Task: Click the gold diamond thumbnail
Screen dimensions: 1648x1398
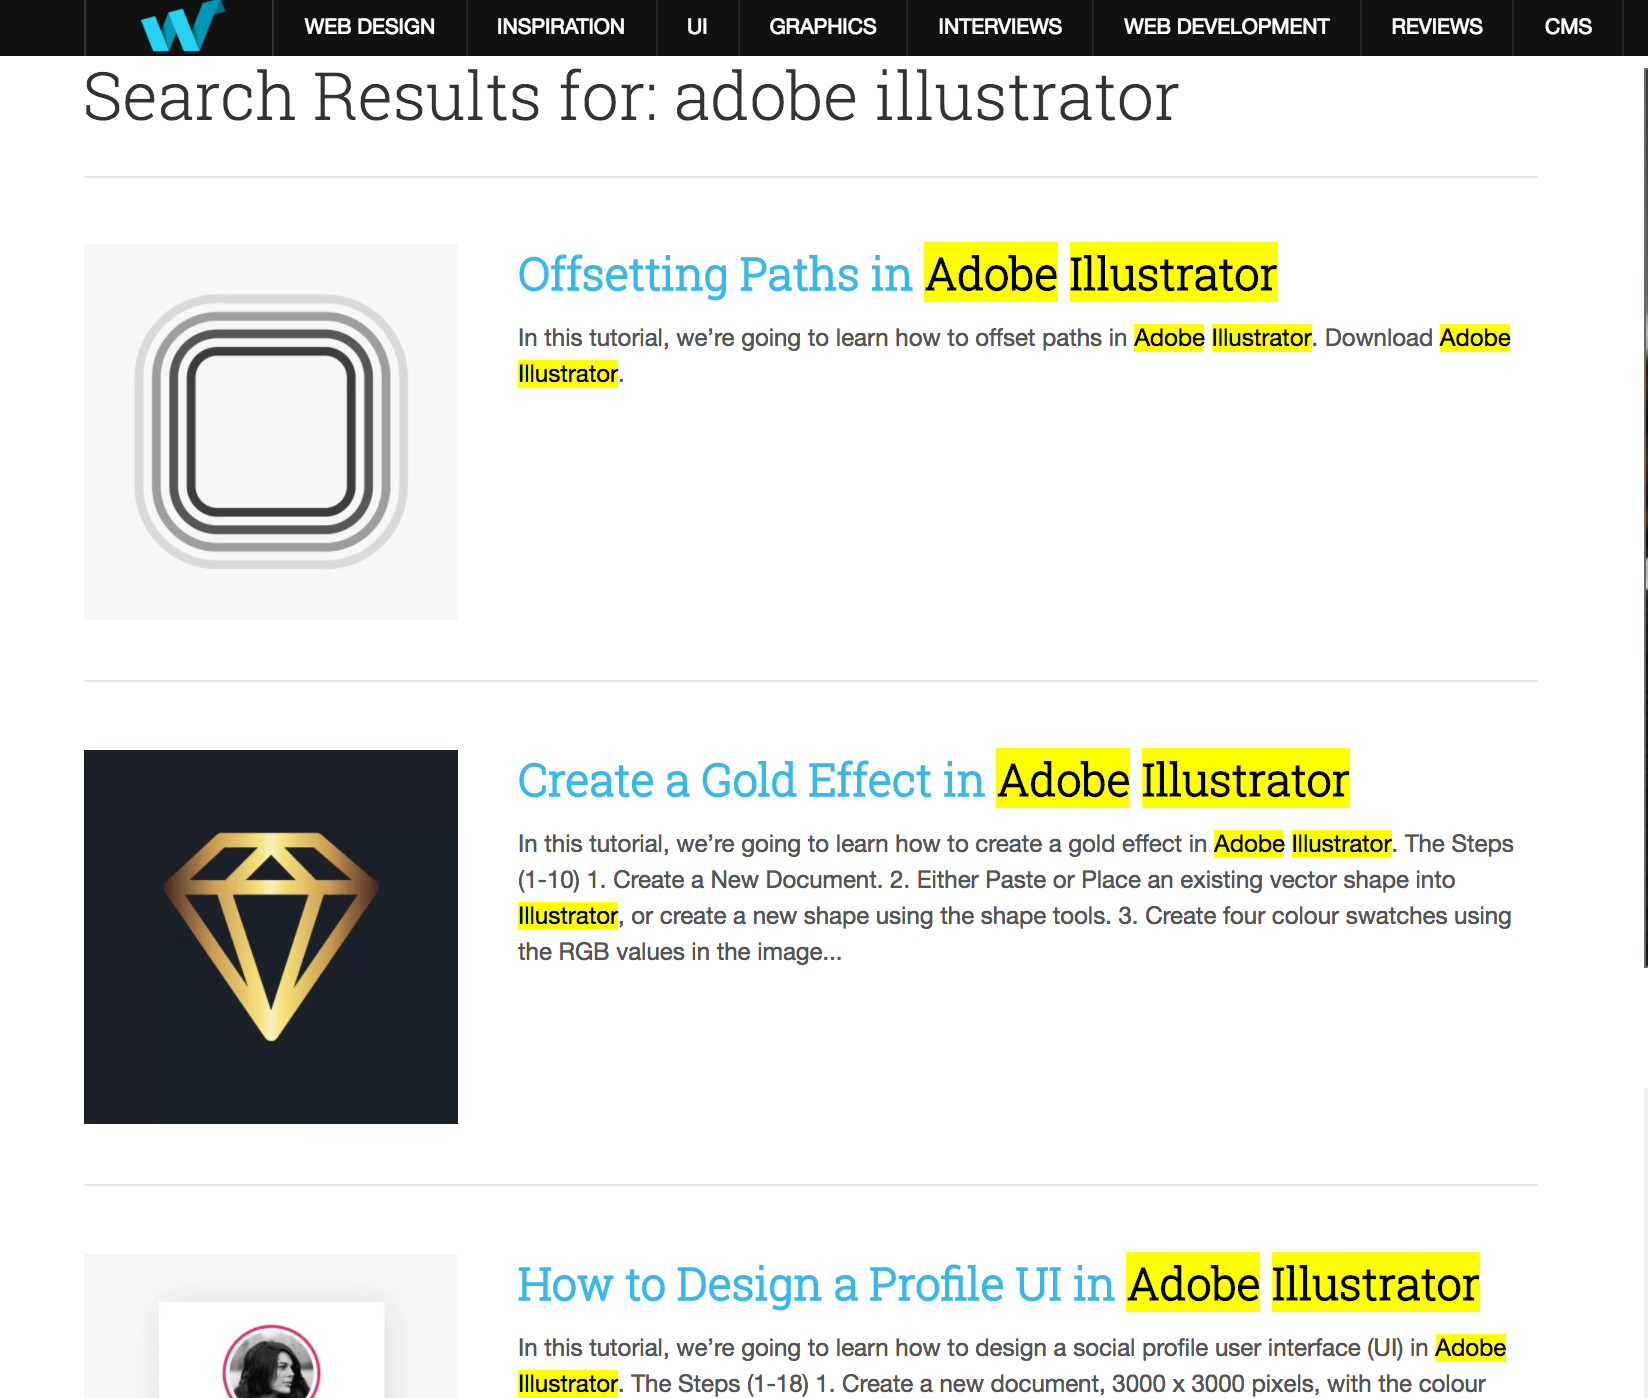Action: (270, 936)
